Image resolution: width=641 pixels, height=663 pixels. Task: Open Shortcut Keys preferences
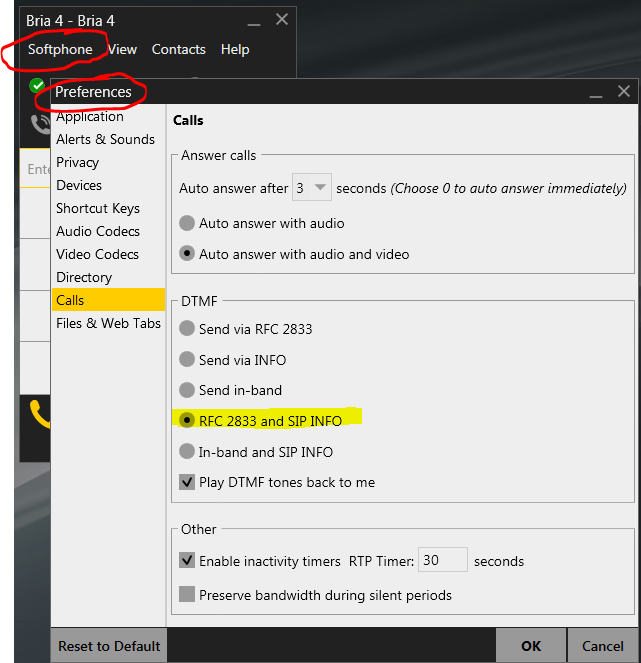[108, 208]
